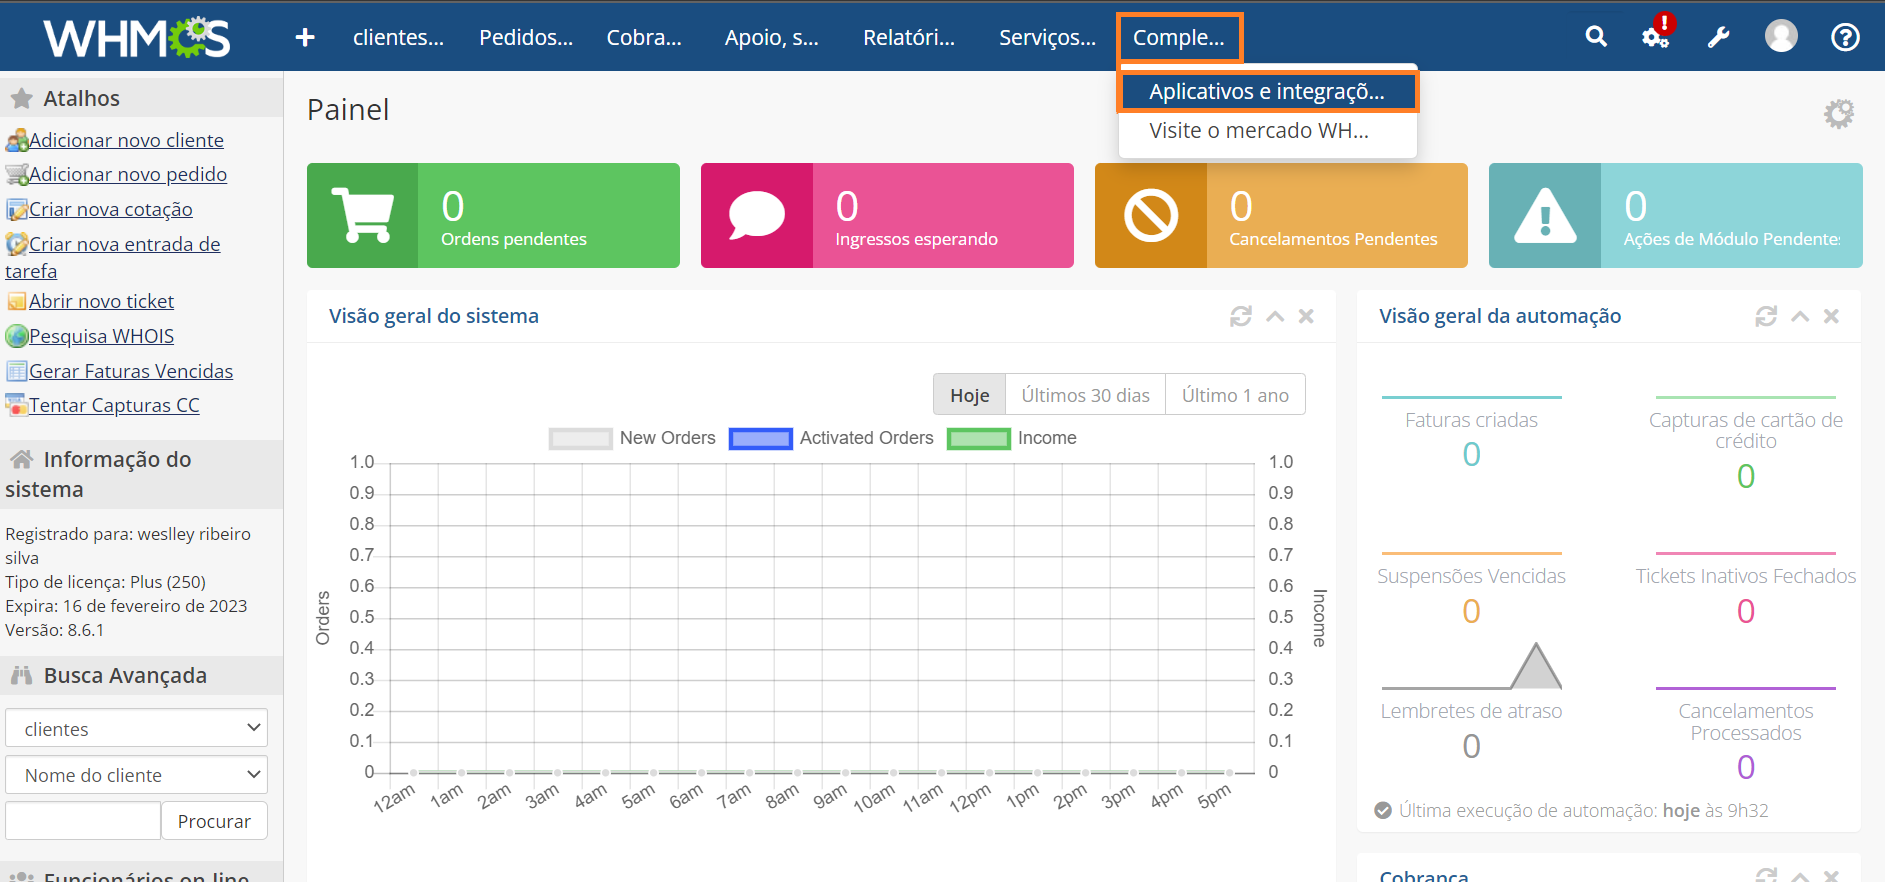The width and height of the screenshot is (1885, 882).
Task: Choose 'Visite o mercado WH...' menu item
Action: tap(1258, 131)
